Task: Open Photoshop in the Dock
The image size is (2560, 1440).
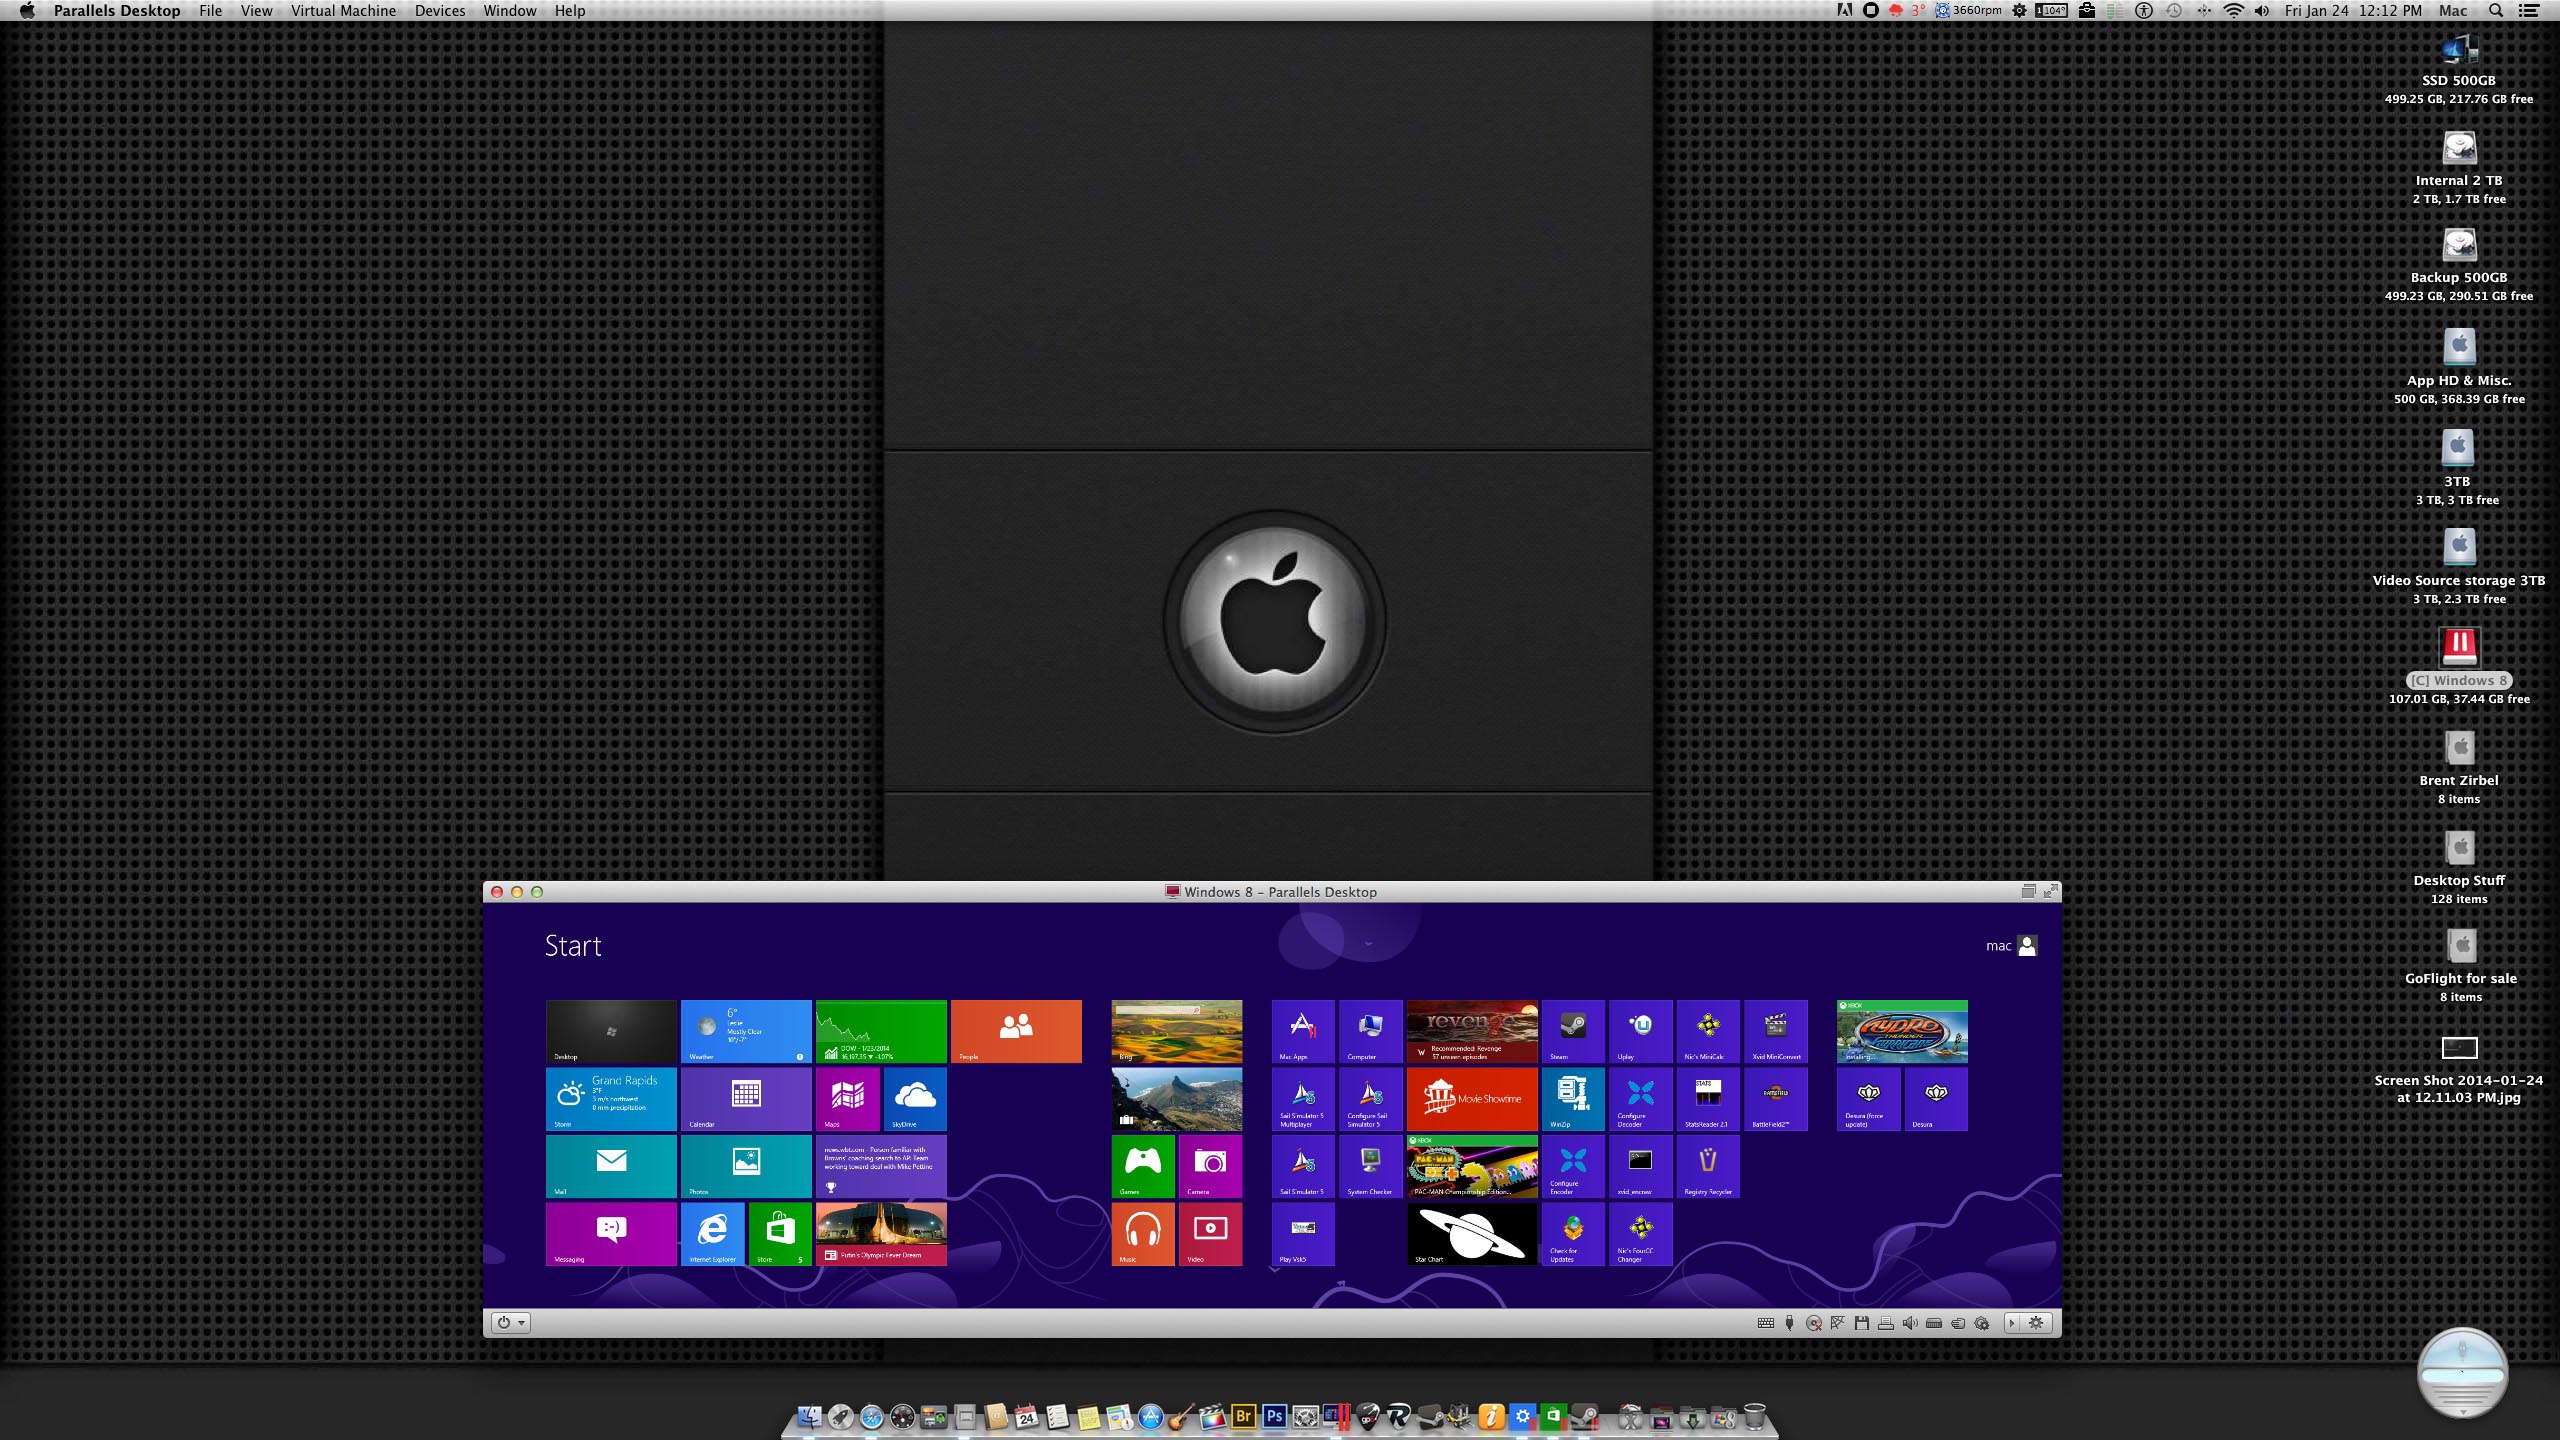Action: [x=1274, y=1416]
